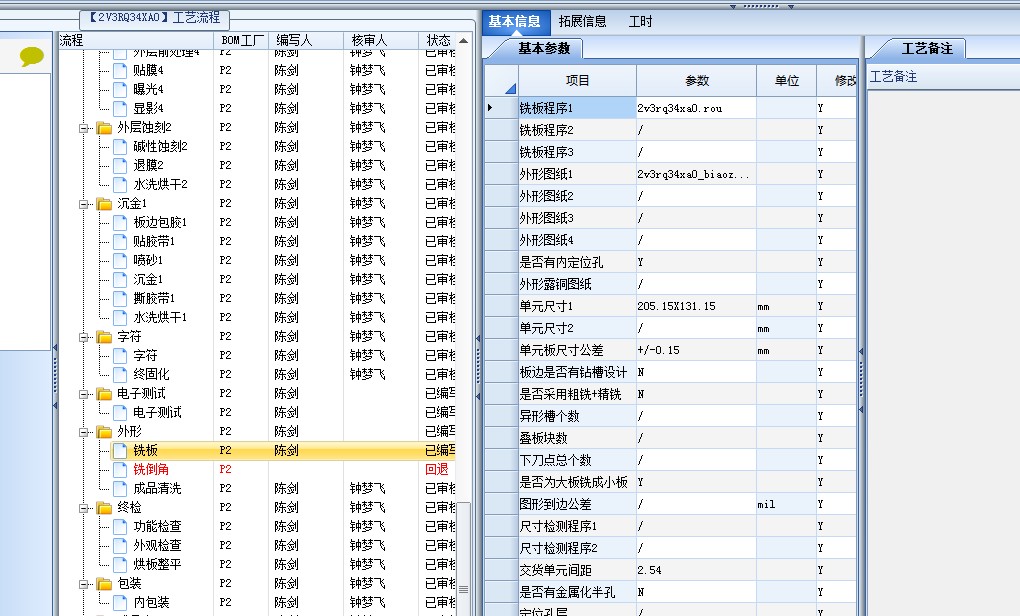Click the document icon beside 喷砂1
Viewport: 1020px width, 616px height.
tap(120, 260)
